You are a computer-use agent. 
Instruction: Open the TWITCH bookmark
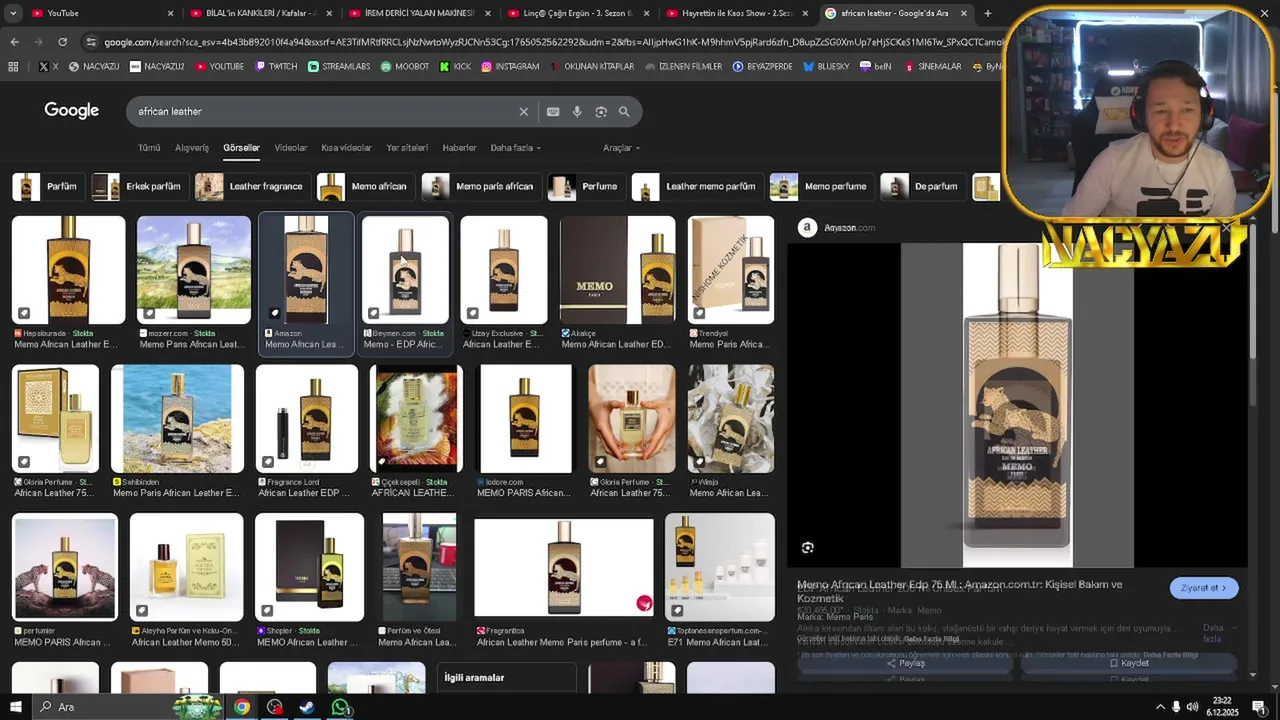point(276,66)
